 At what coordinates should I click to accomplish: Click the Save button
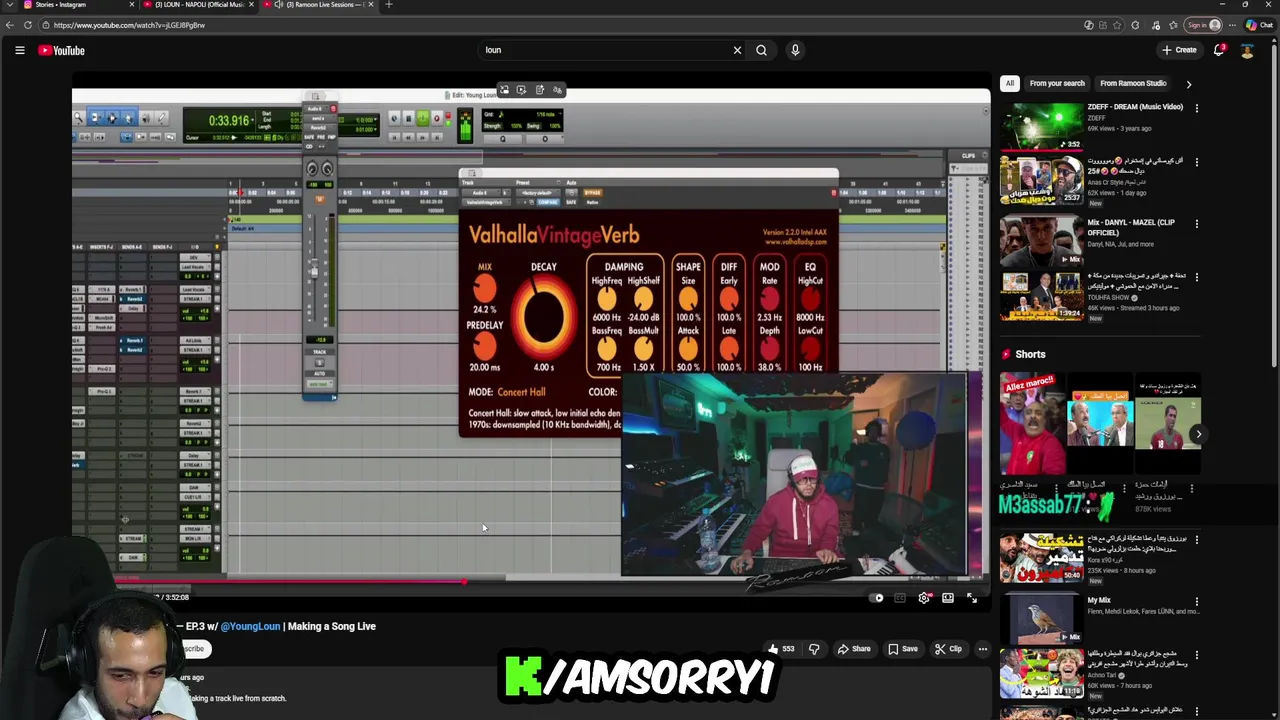click(x=902, y=649)
